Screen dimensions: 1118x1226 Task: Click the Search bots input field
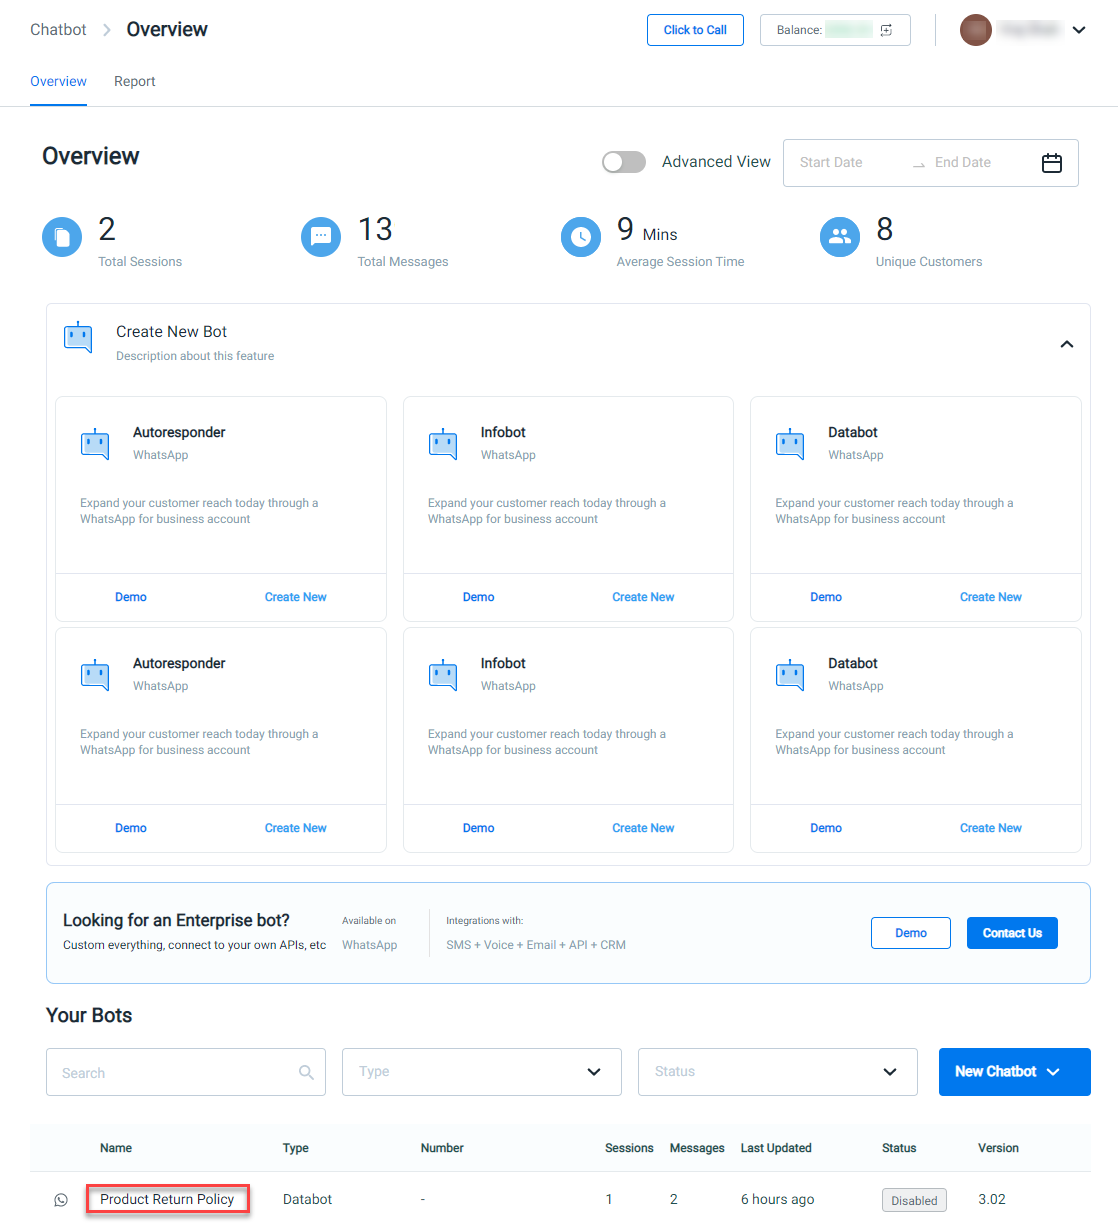coord(186,1072)
